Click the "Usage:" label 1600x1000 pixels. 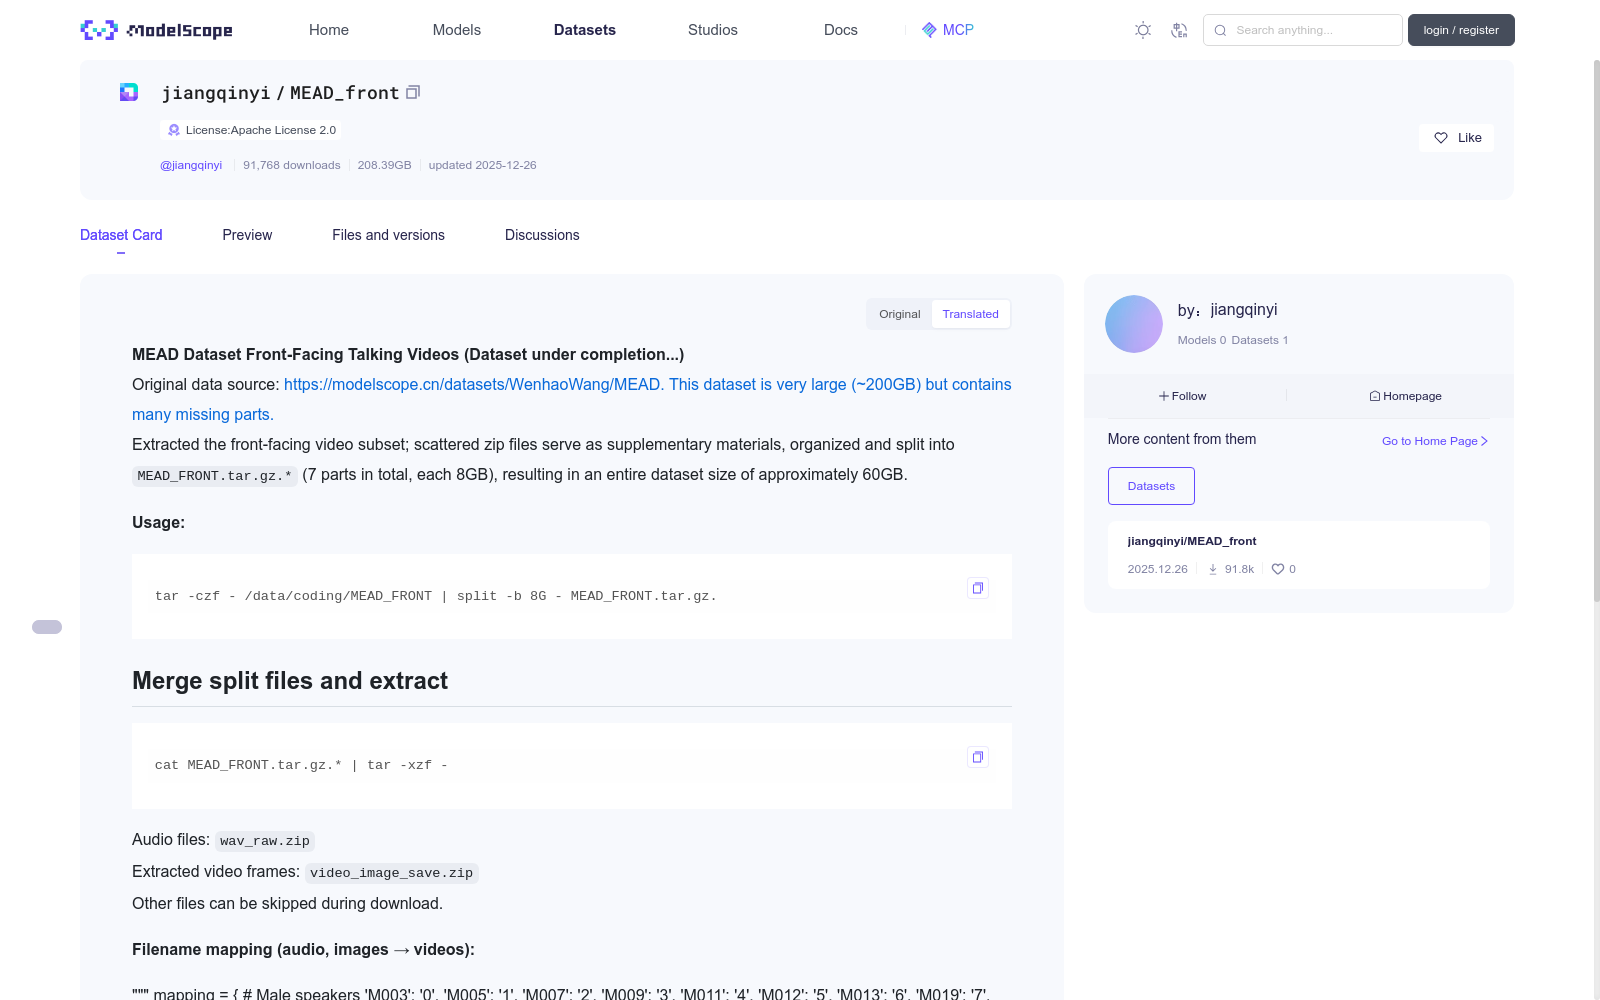tap(158, 522)
